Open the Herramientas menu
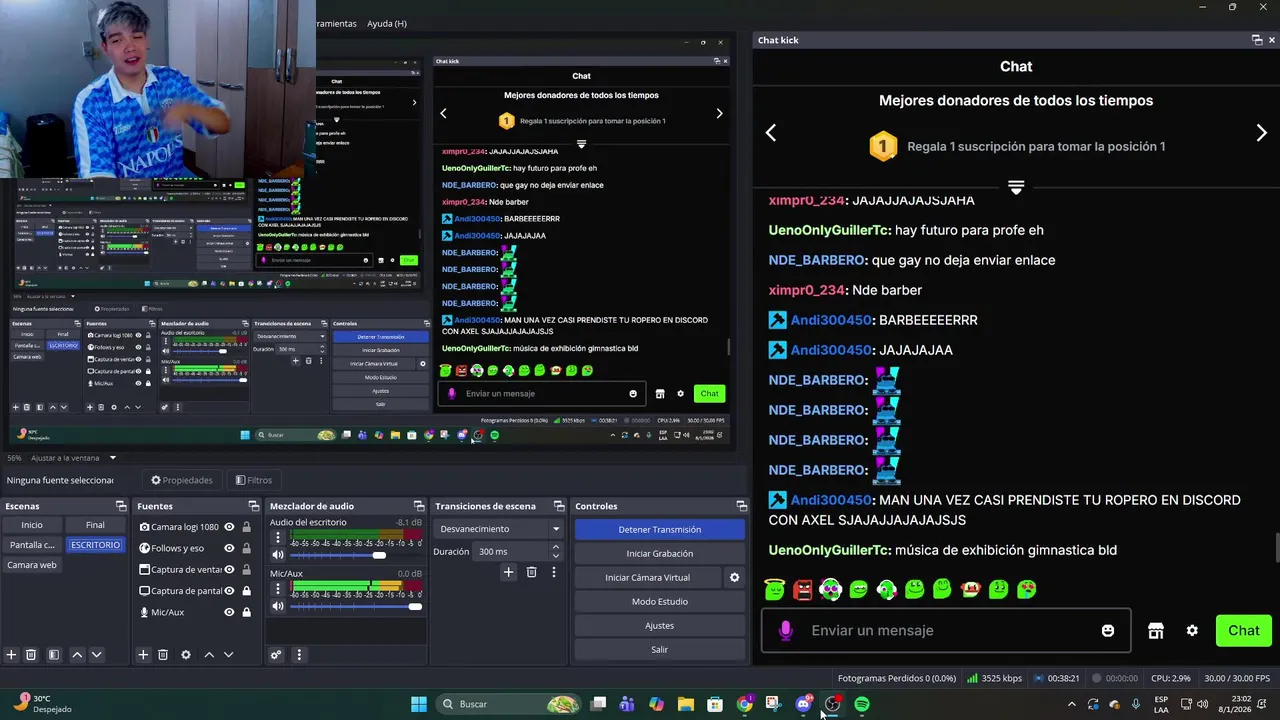Screen dimensions: 1280x720 tap(336, 23)
